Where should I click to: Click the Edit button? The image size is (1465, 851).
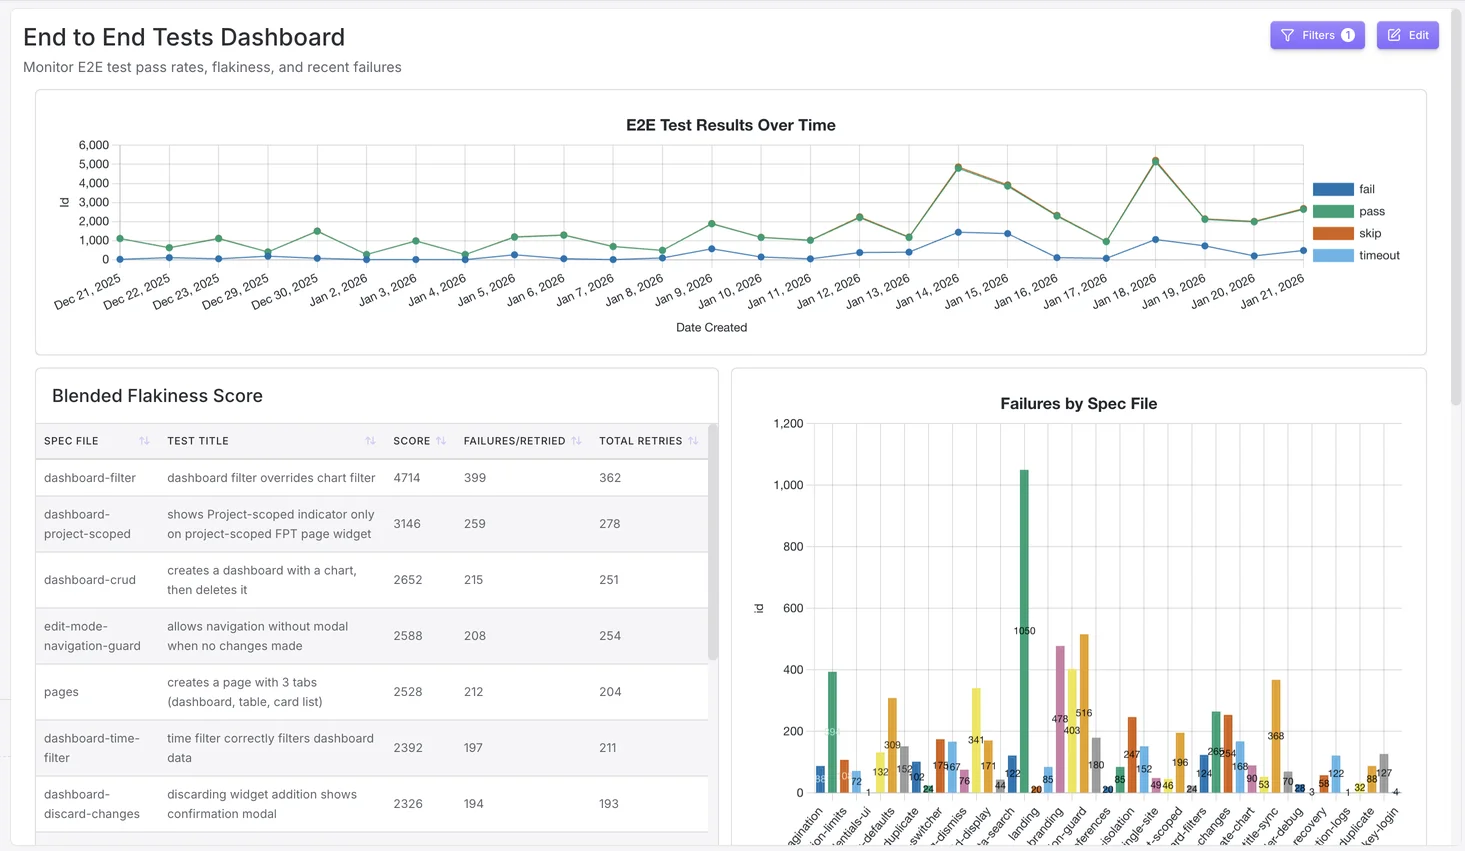coord(1408,34)
